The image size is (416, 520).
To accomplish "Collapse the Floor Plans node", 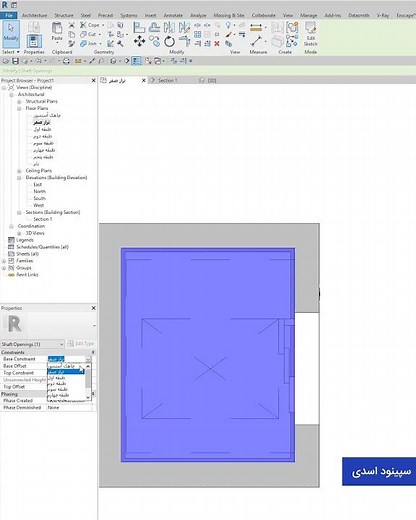I will [x=19, y=109].
